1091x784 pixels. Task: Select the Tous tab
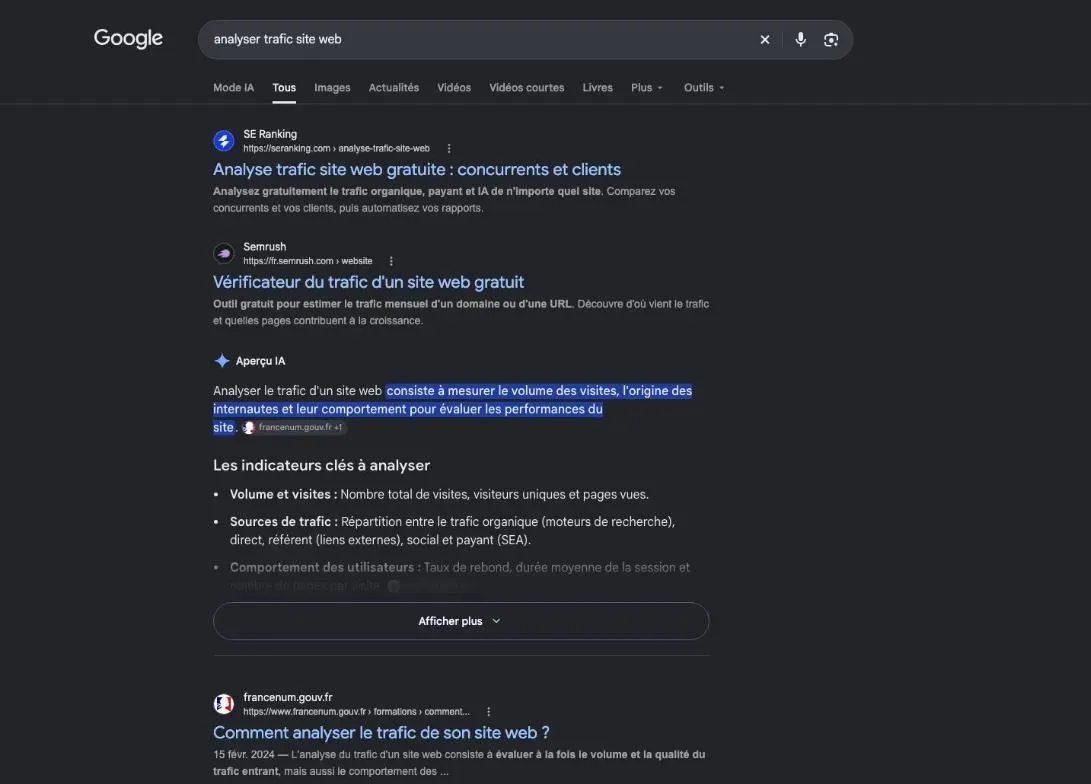(284, 88)
